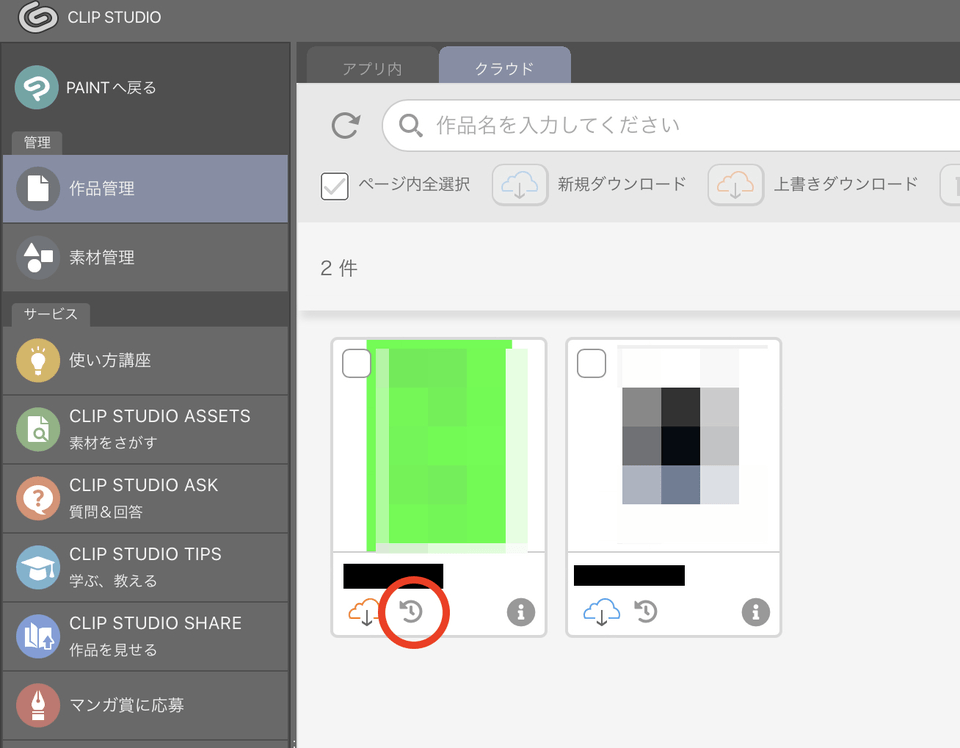Click the 管理 section label

point(37,143)
